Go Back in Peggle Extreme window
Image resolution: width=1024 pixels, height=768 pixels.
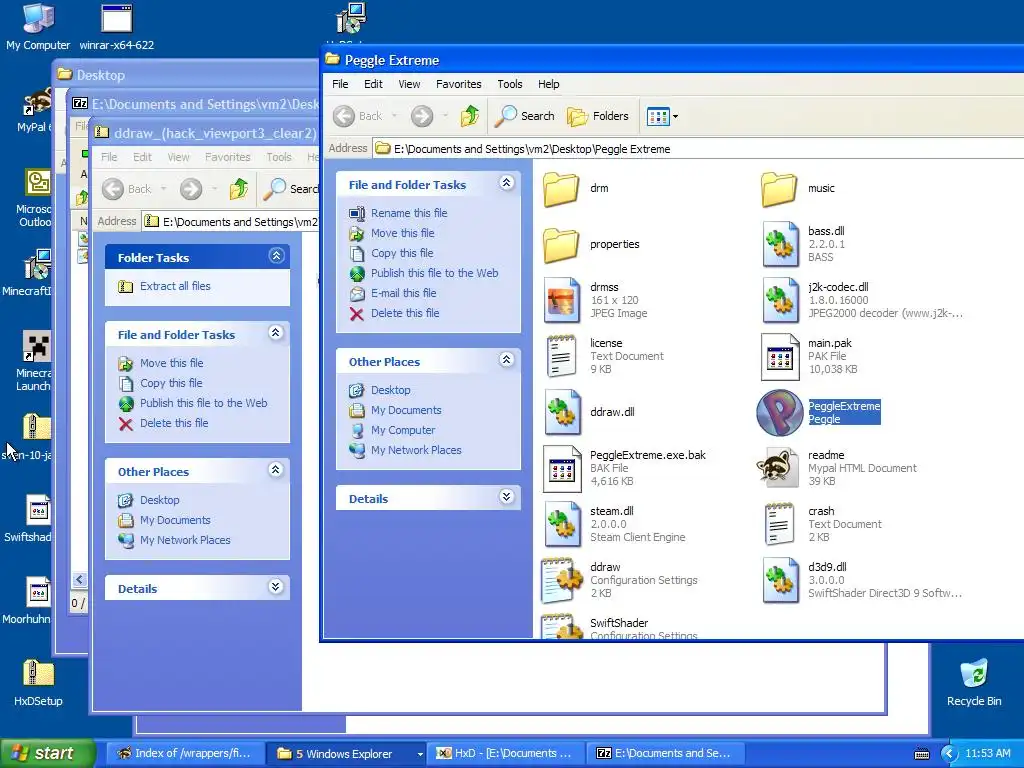point(359,116)
